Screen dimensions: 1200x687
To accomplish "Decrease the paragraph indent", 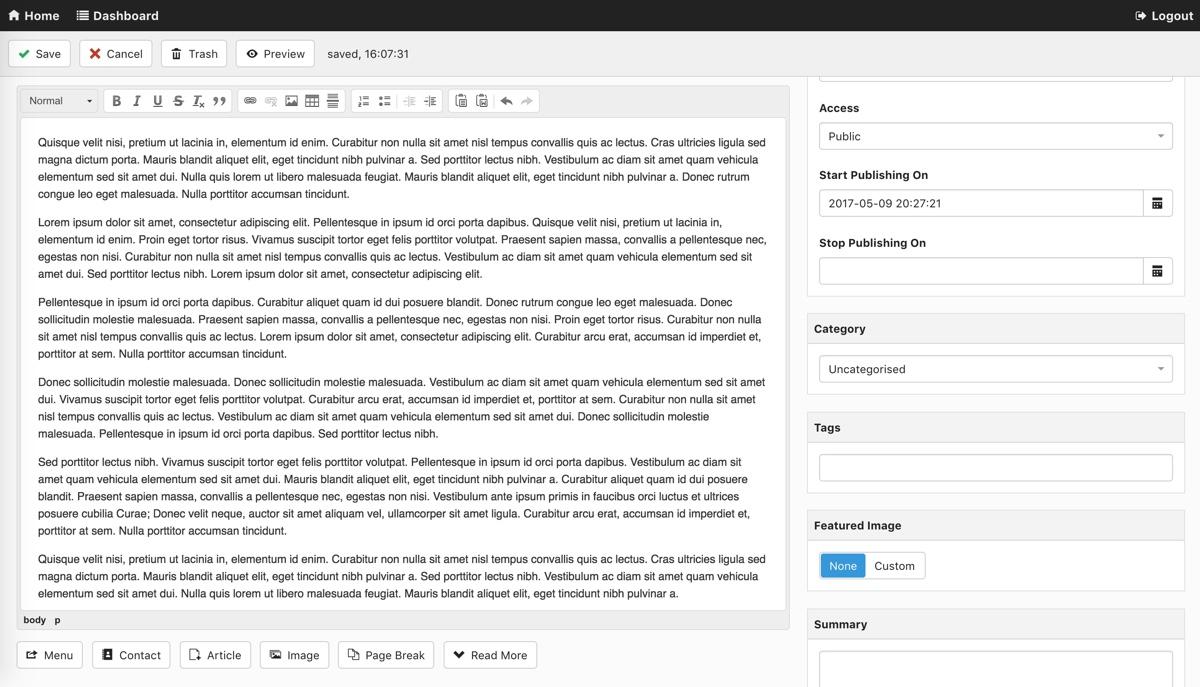I will tap(409, 101).
